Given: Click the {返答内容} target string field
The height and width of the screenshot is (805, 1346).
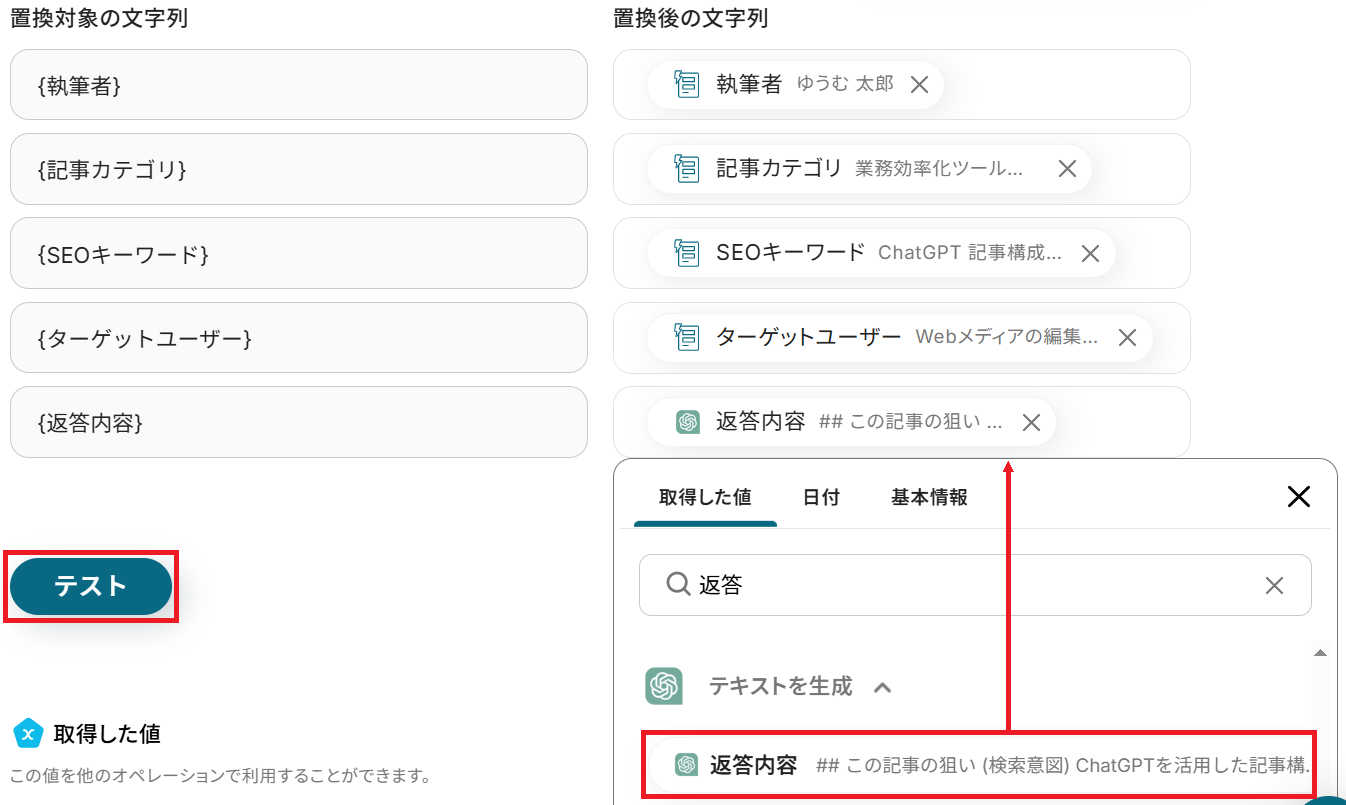Looking at the screenshot, I should coord(299,422).
